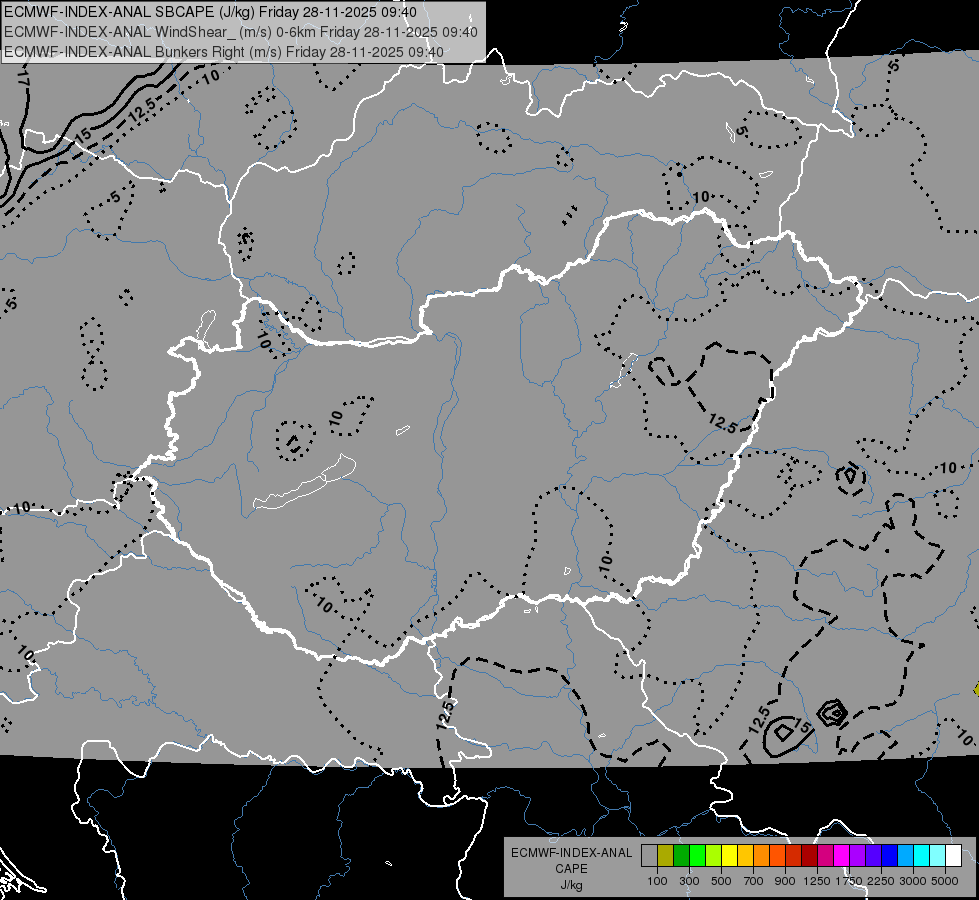Click the legend label 2250
Screen dimensions: 979x900
880,881
